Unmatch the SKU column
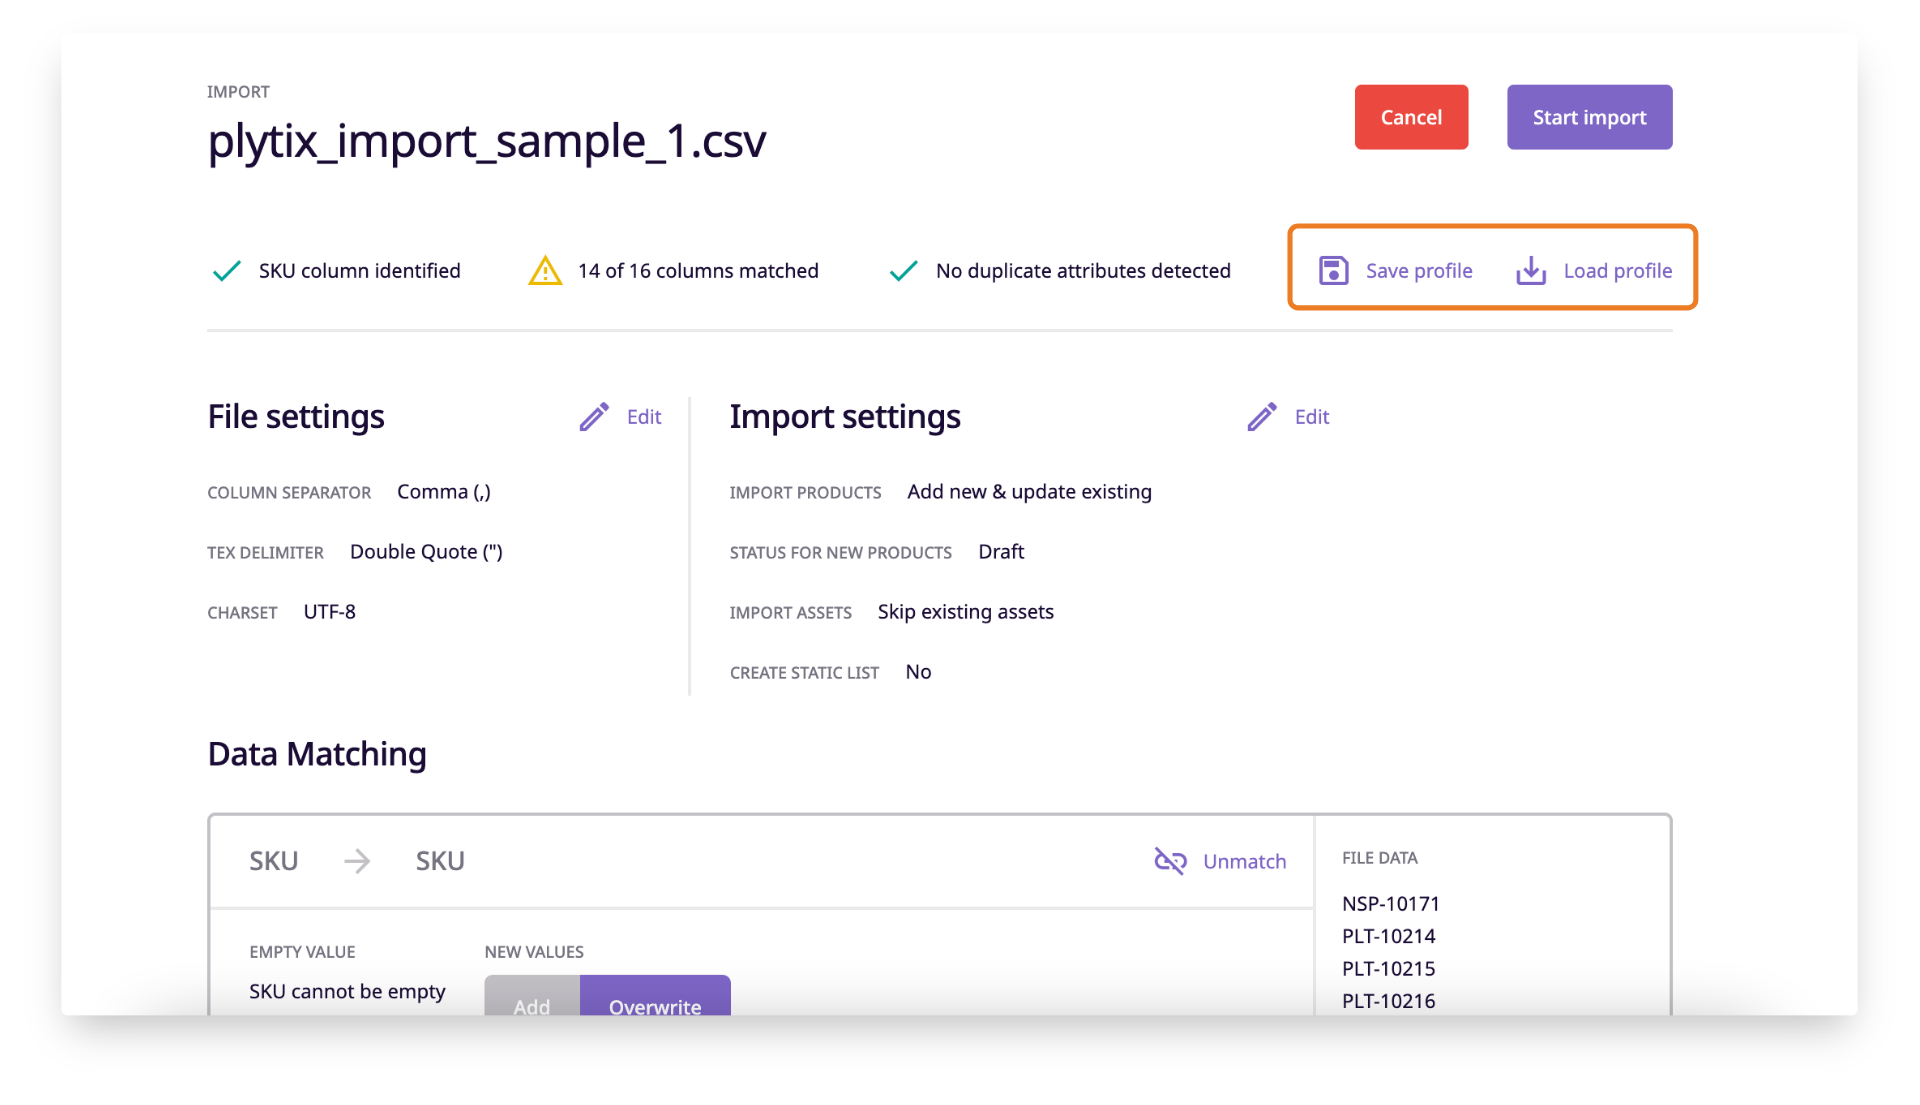The width and height of the screenshot is (1920, 1105). [x=1220, y=861]
